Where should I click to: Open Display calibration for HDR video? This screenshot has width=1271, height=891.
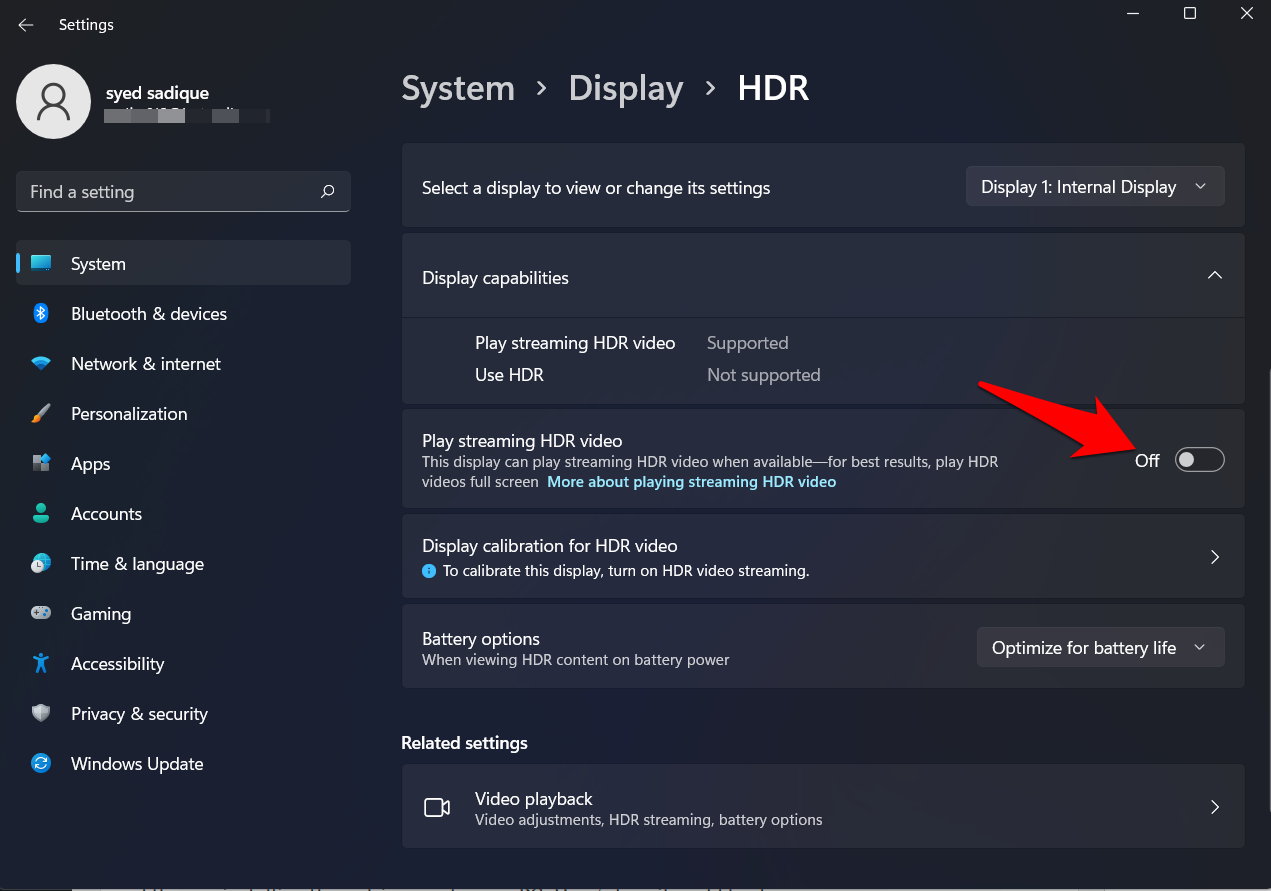[823, 556]
